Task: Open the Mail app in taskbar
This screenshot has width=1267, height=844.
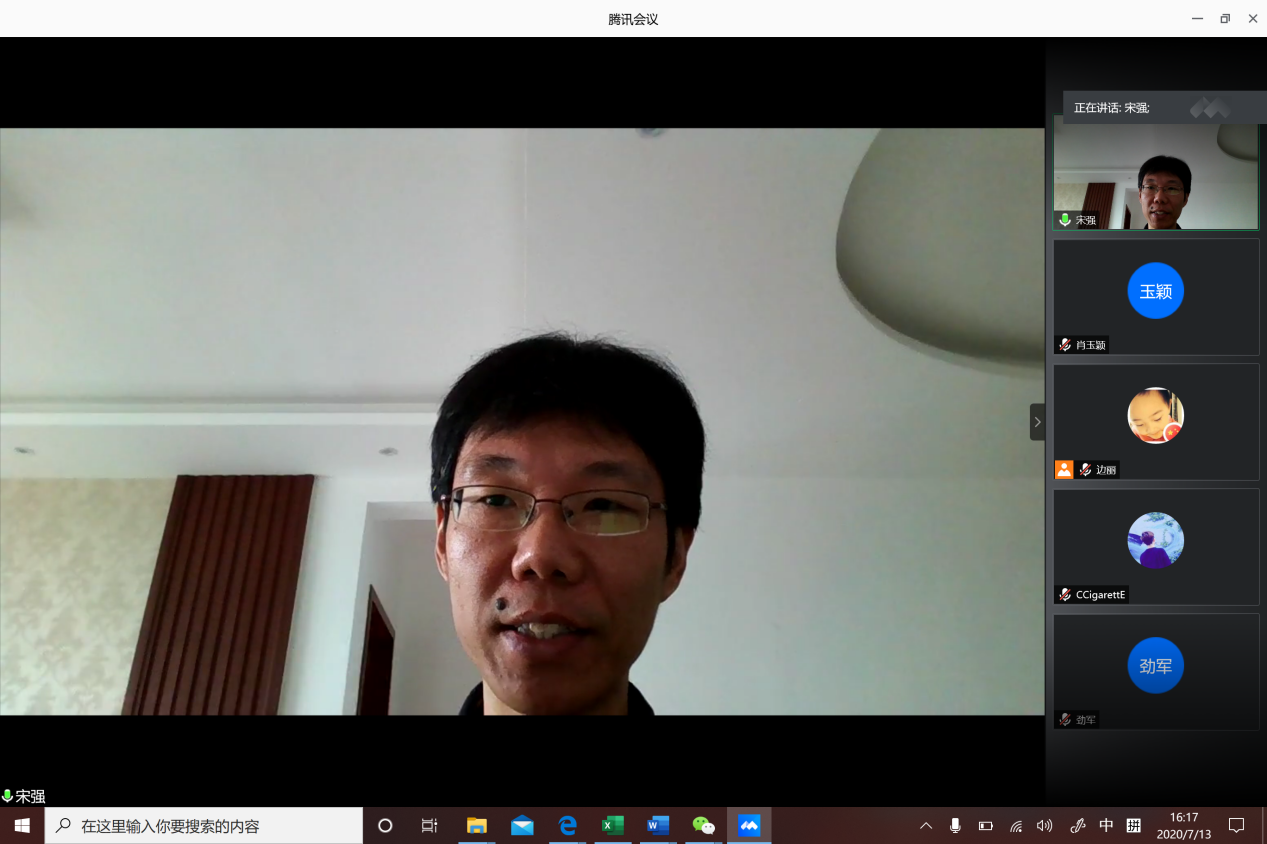Action: pos(522,826)
